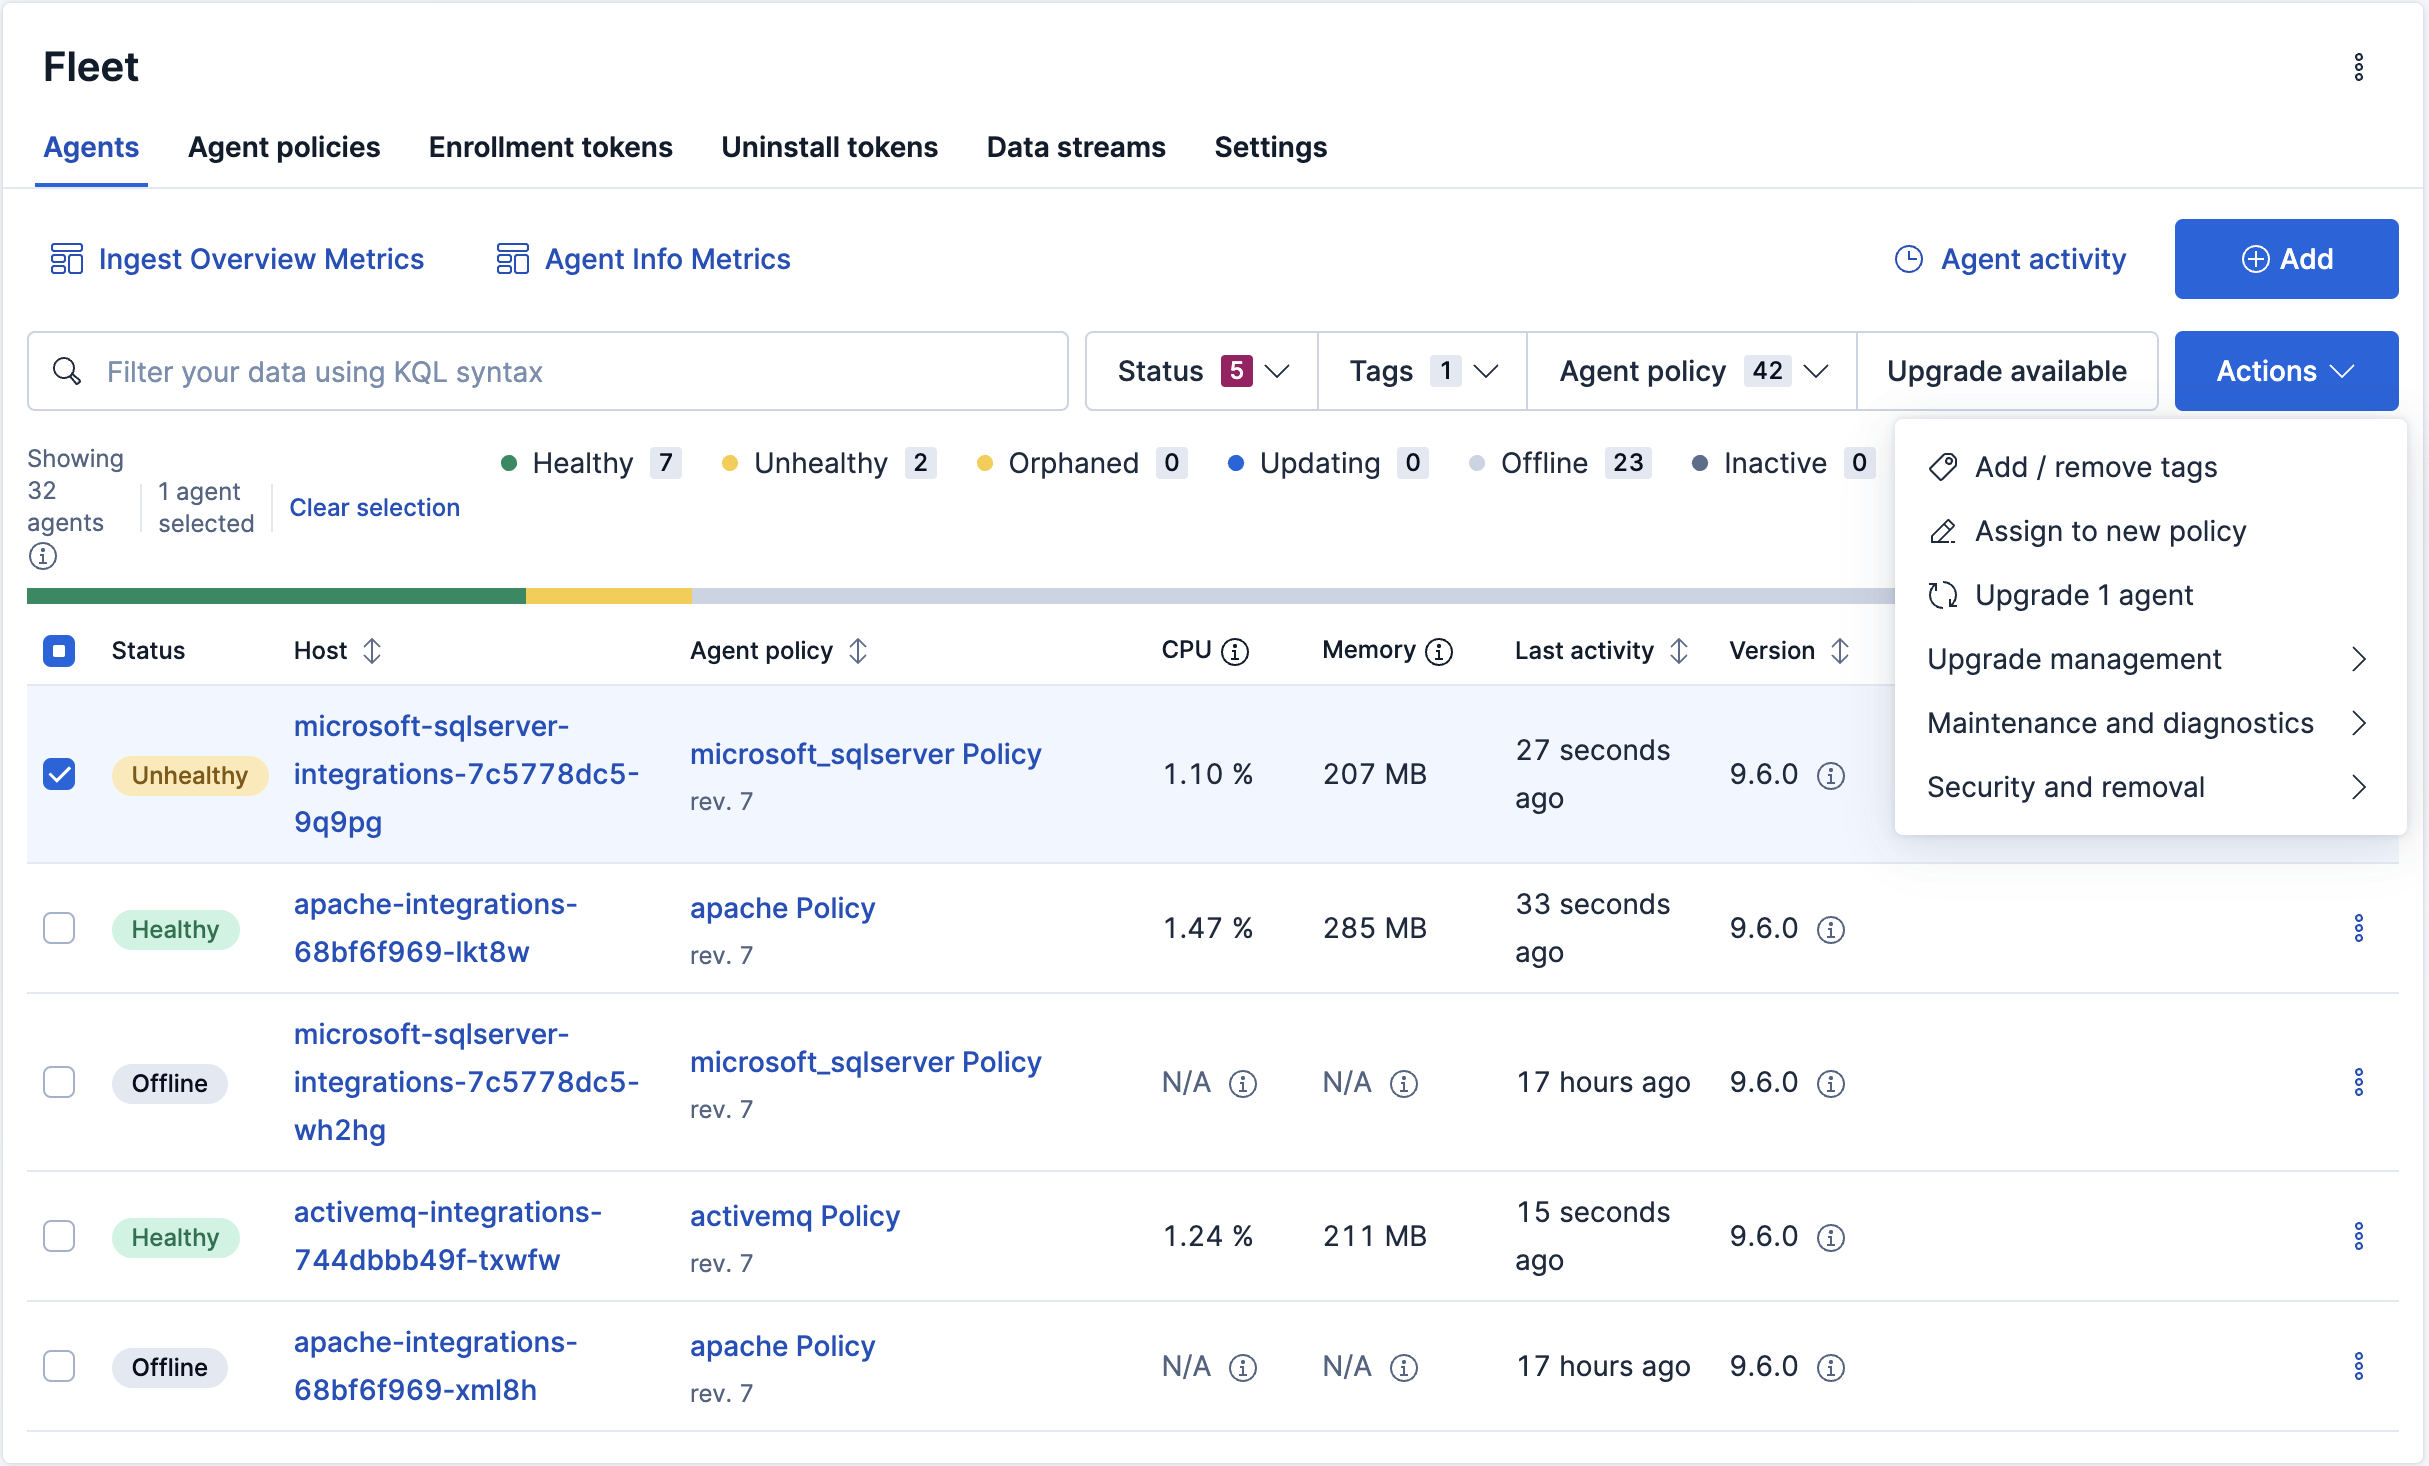2429x1466 pixels.
Task: Click the yellow unhealthy segment of status bar
Action: coord(608,596)
